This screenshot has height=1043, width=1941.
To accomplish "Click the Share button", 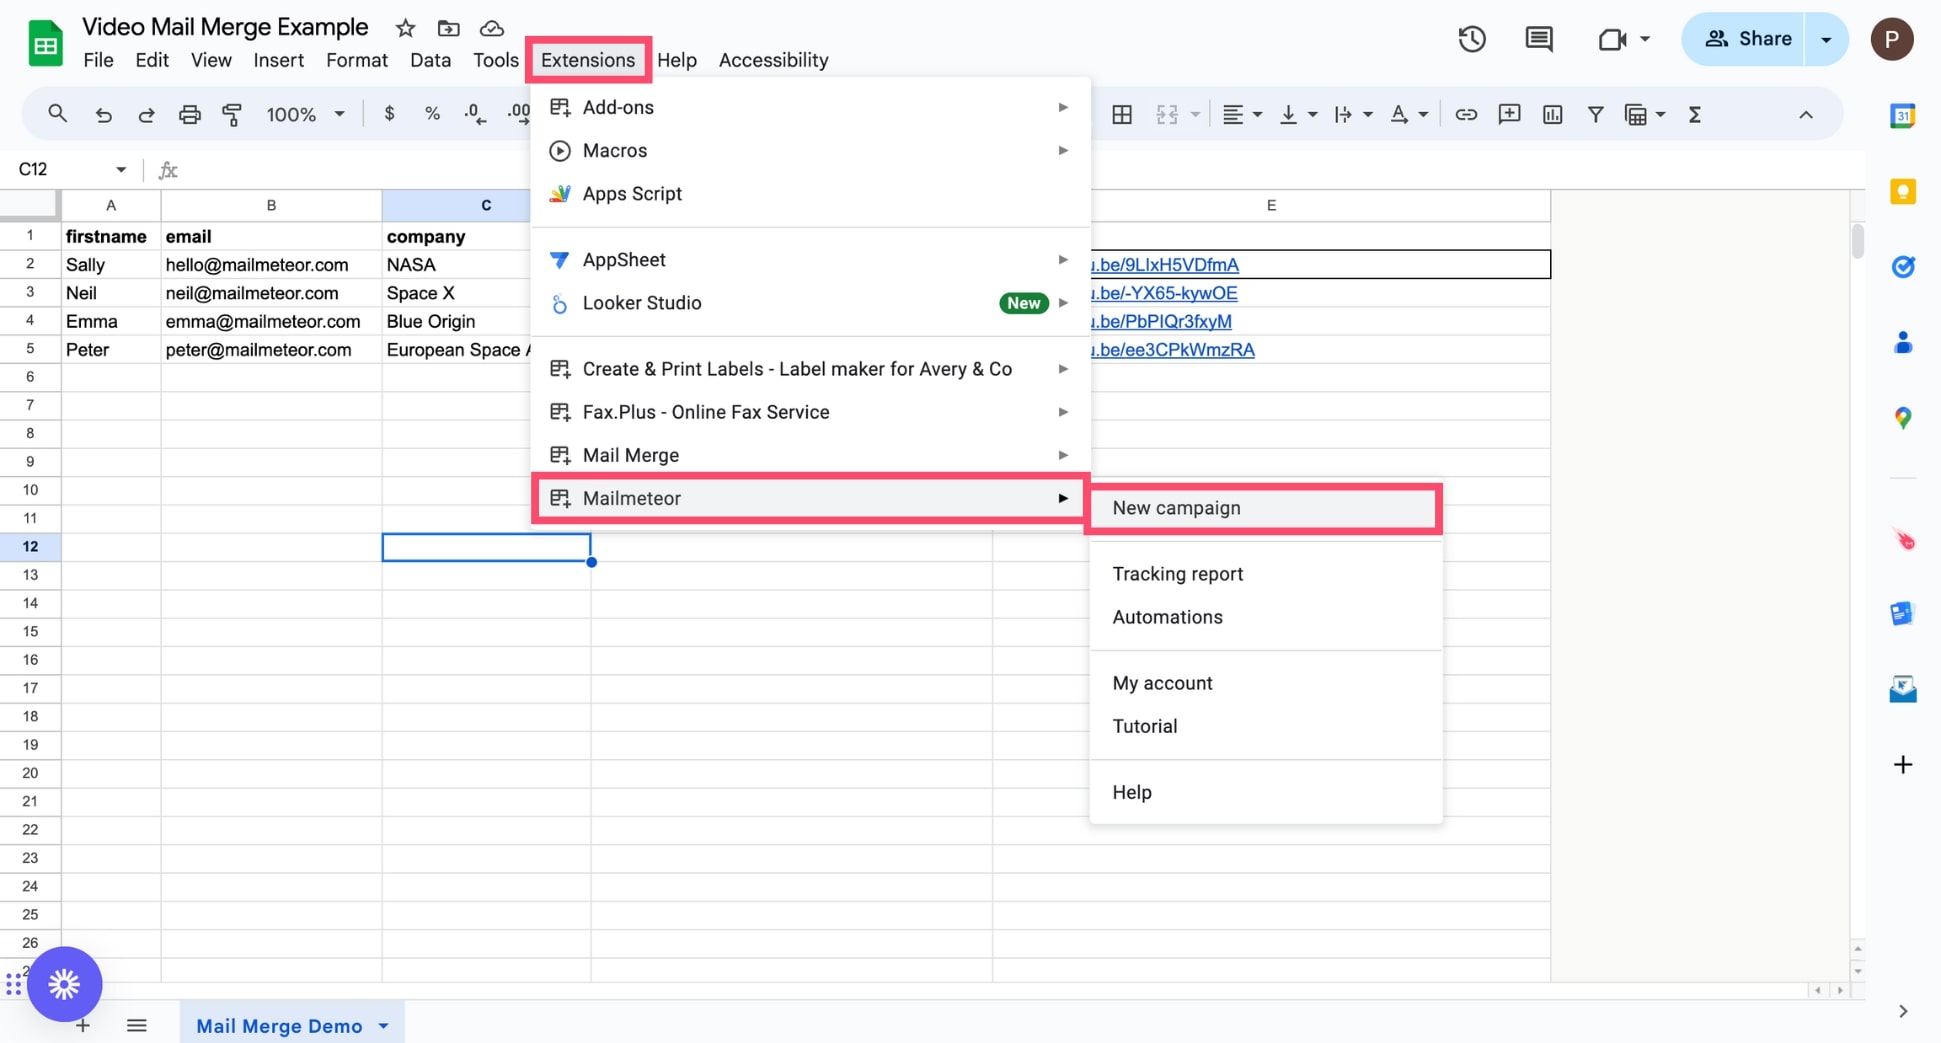I will point(1747,39).
